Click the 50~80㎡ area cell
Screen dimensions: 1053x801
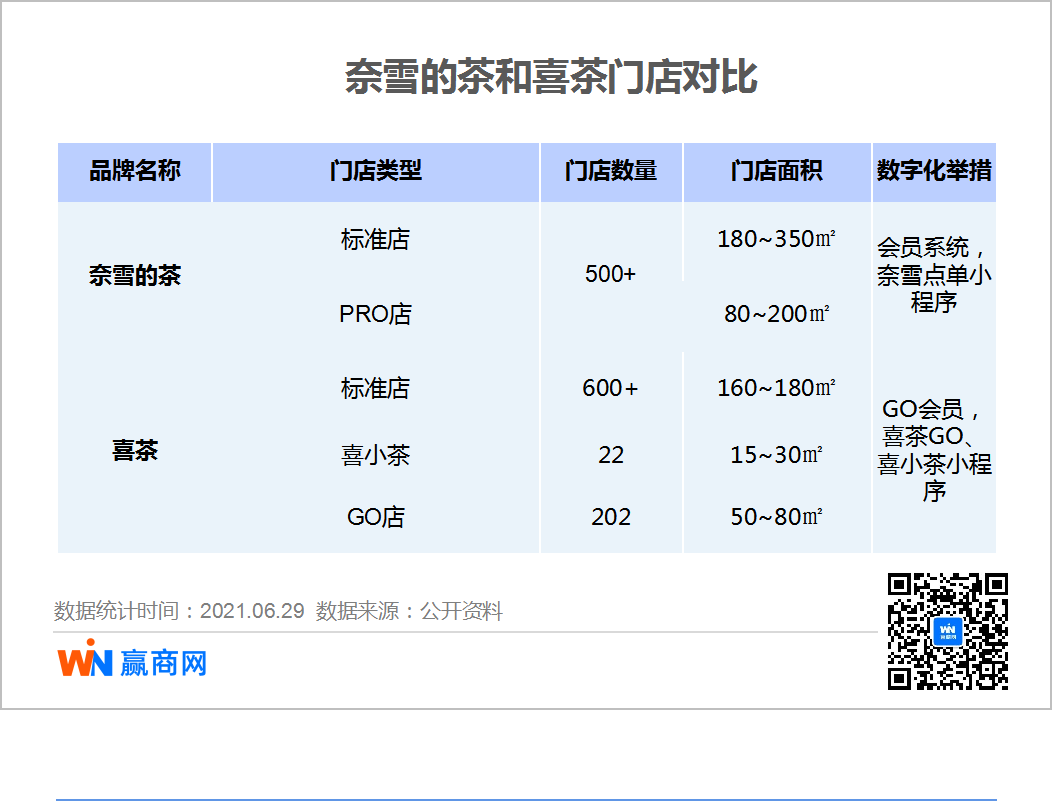click(x=777, y=517)
